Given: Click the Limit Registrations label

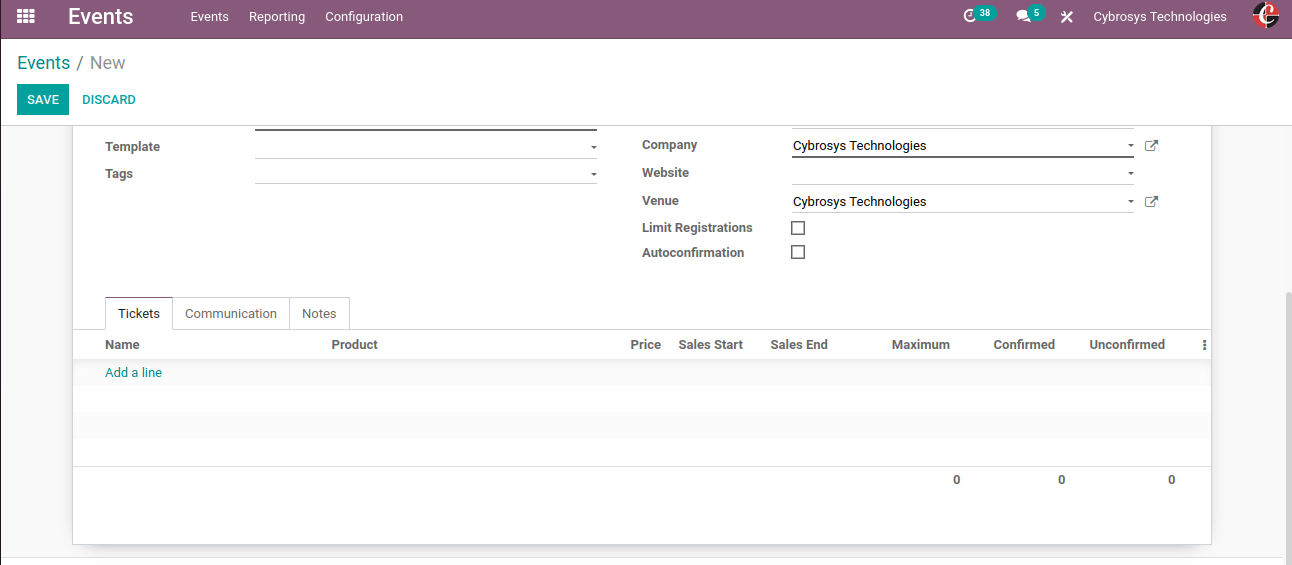Looking at the screenshot, I should [x=697, y=228].
